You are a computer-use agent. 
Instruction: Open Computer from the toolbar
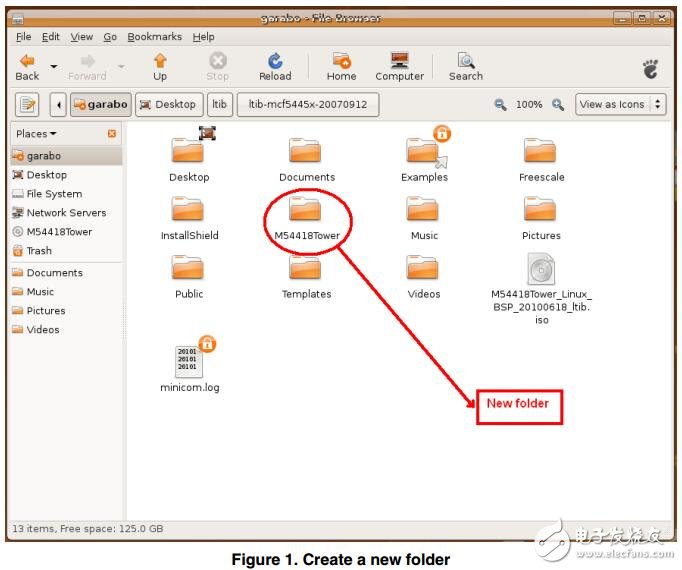coord(399,62)
